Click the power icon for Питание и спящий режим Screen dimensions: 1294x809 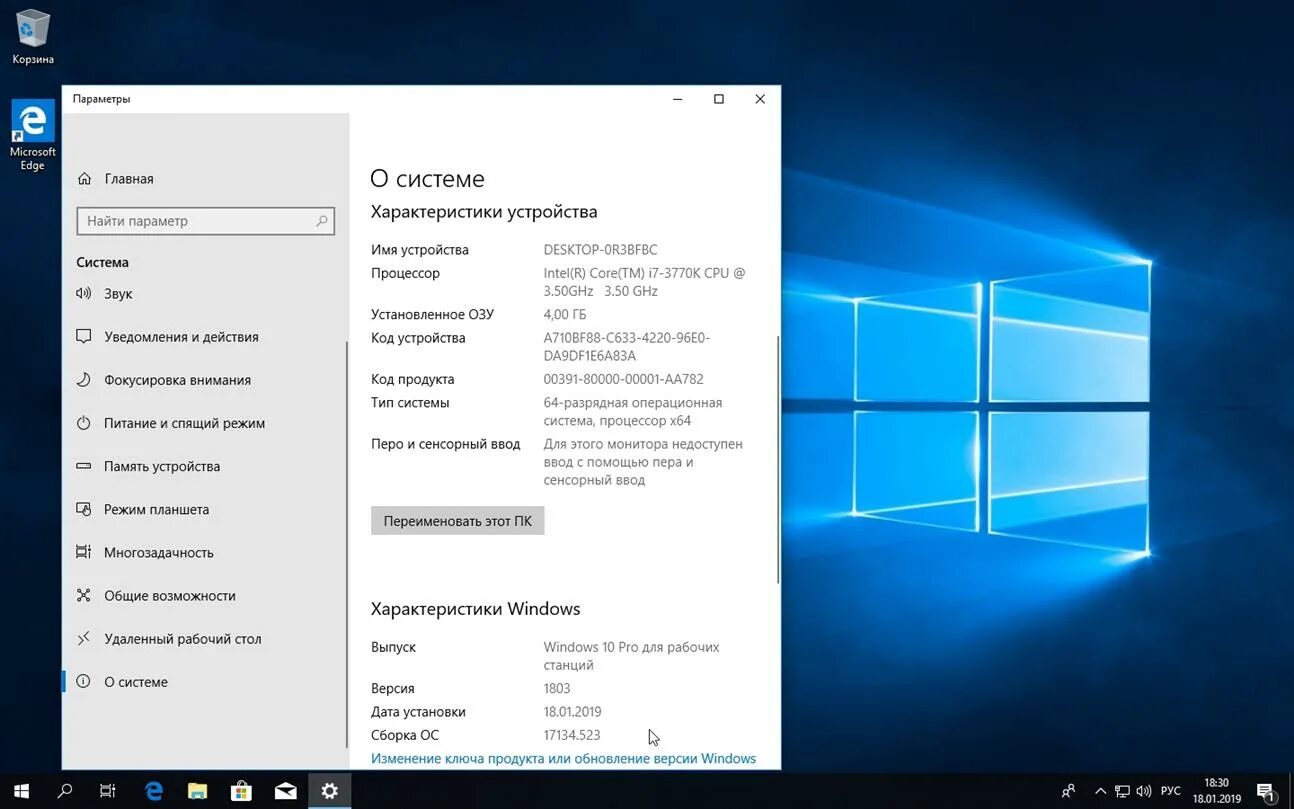(84, 423)
